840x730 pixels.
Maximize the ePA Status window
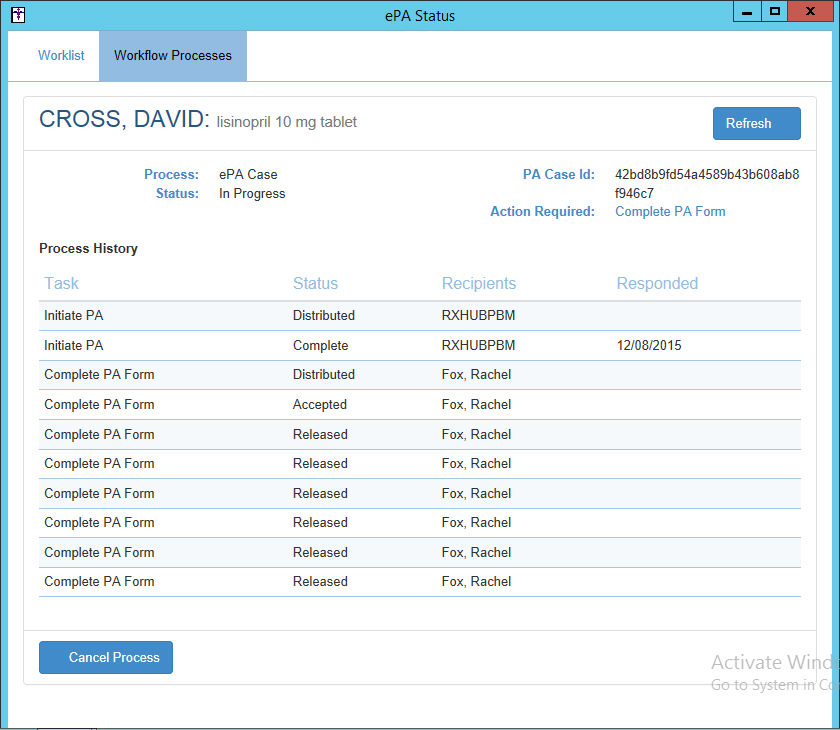pyautogui.click(x=774, y=11)
